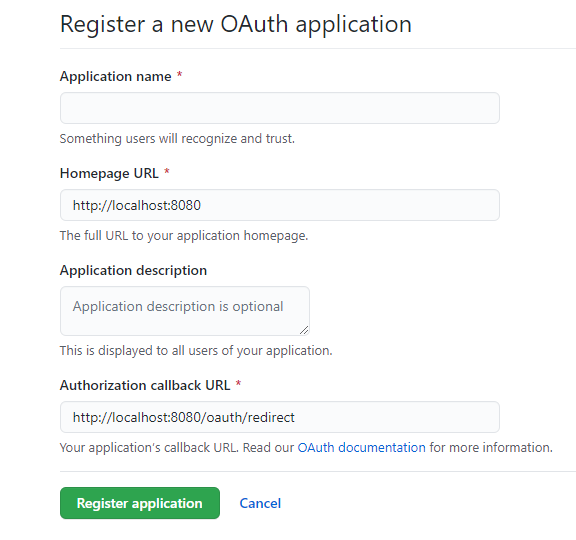Focus the Authorization callback URL input
576x540 pixels.
(280, 417)
